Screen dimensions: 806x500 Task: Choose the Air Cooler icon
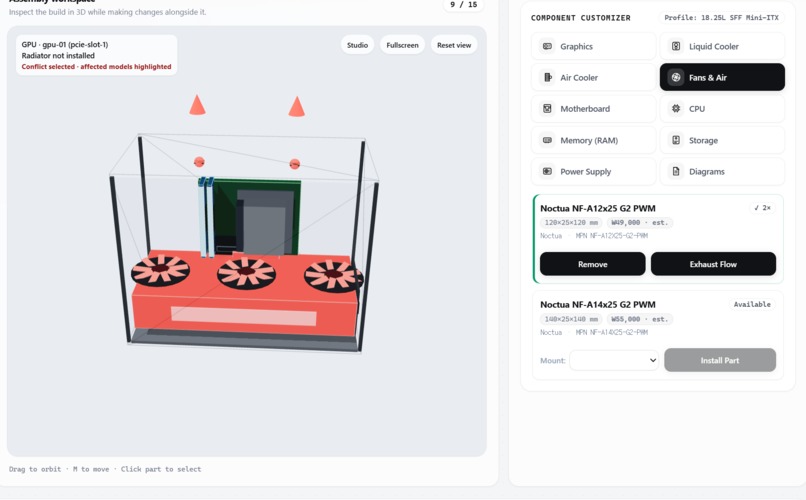pos(547,78)
